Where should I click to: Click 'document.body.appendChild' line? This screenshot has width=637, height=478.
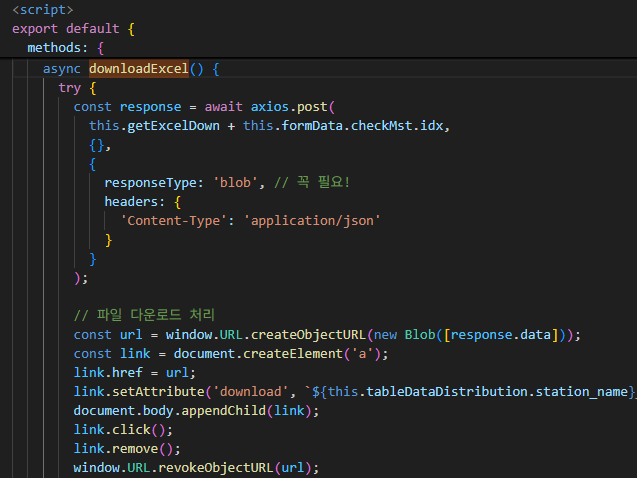[x=196, y=411]
